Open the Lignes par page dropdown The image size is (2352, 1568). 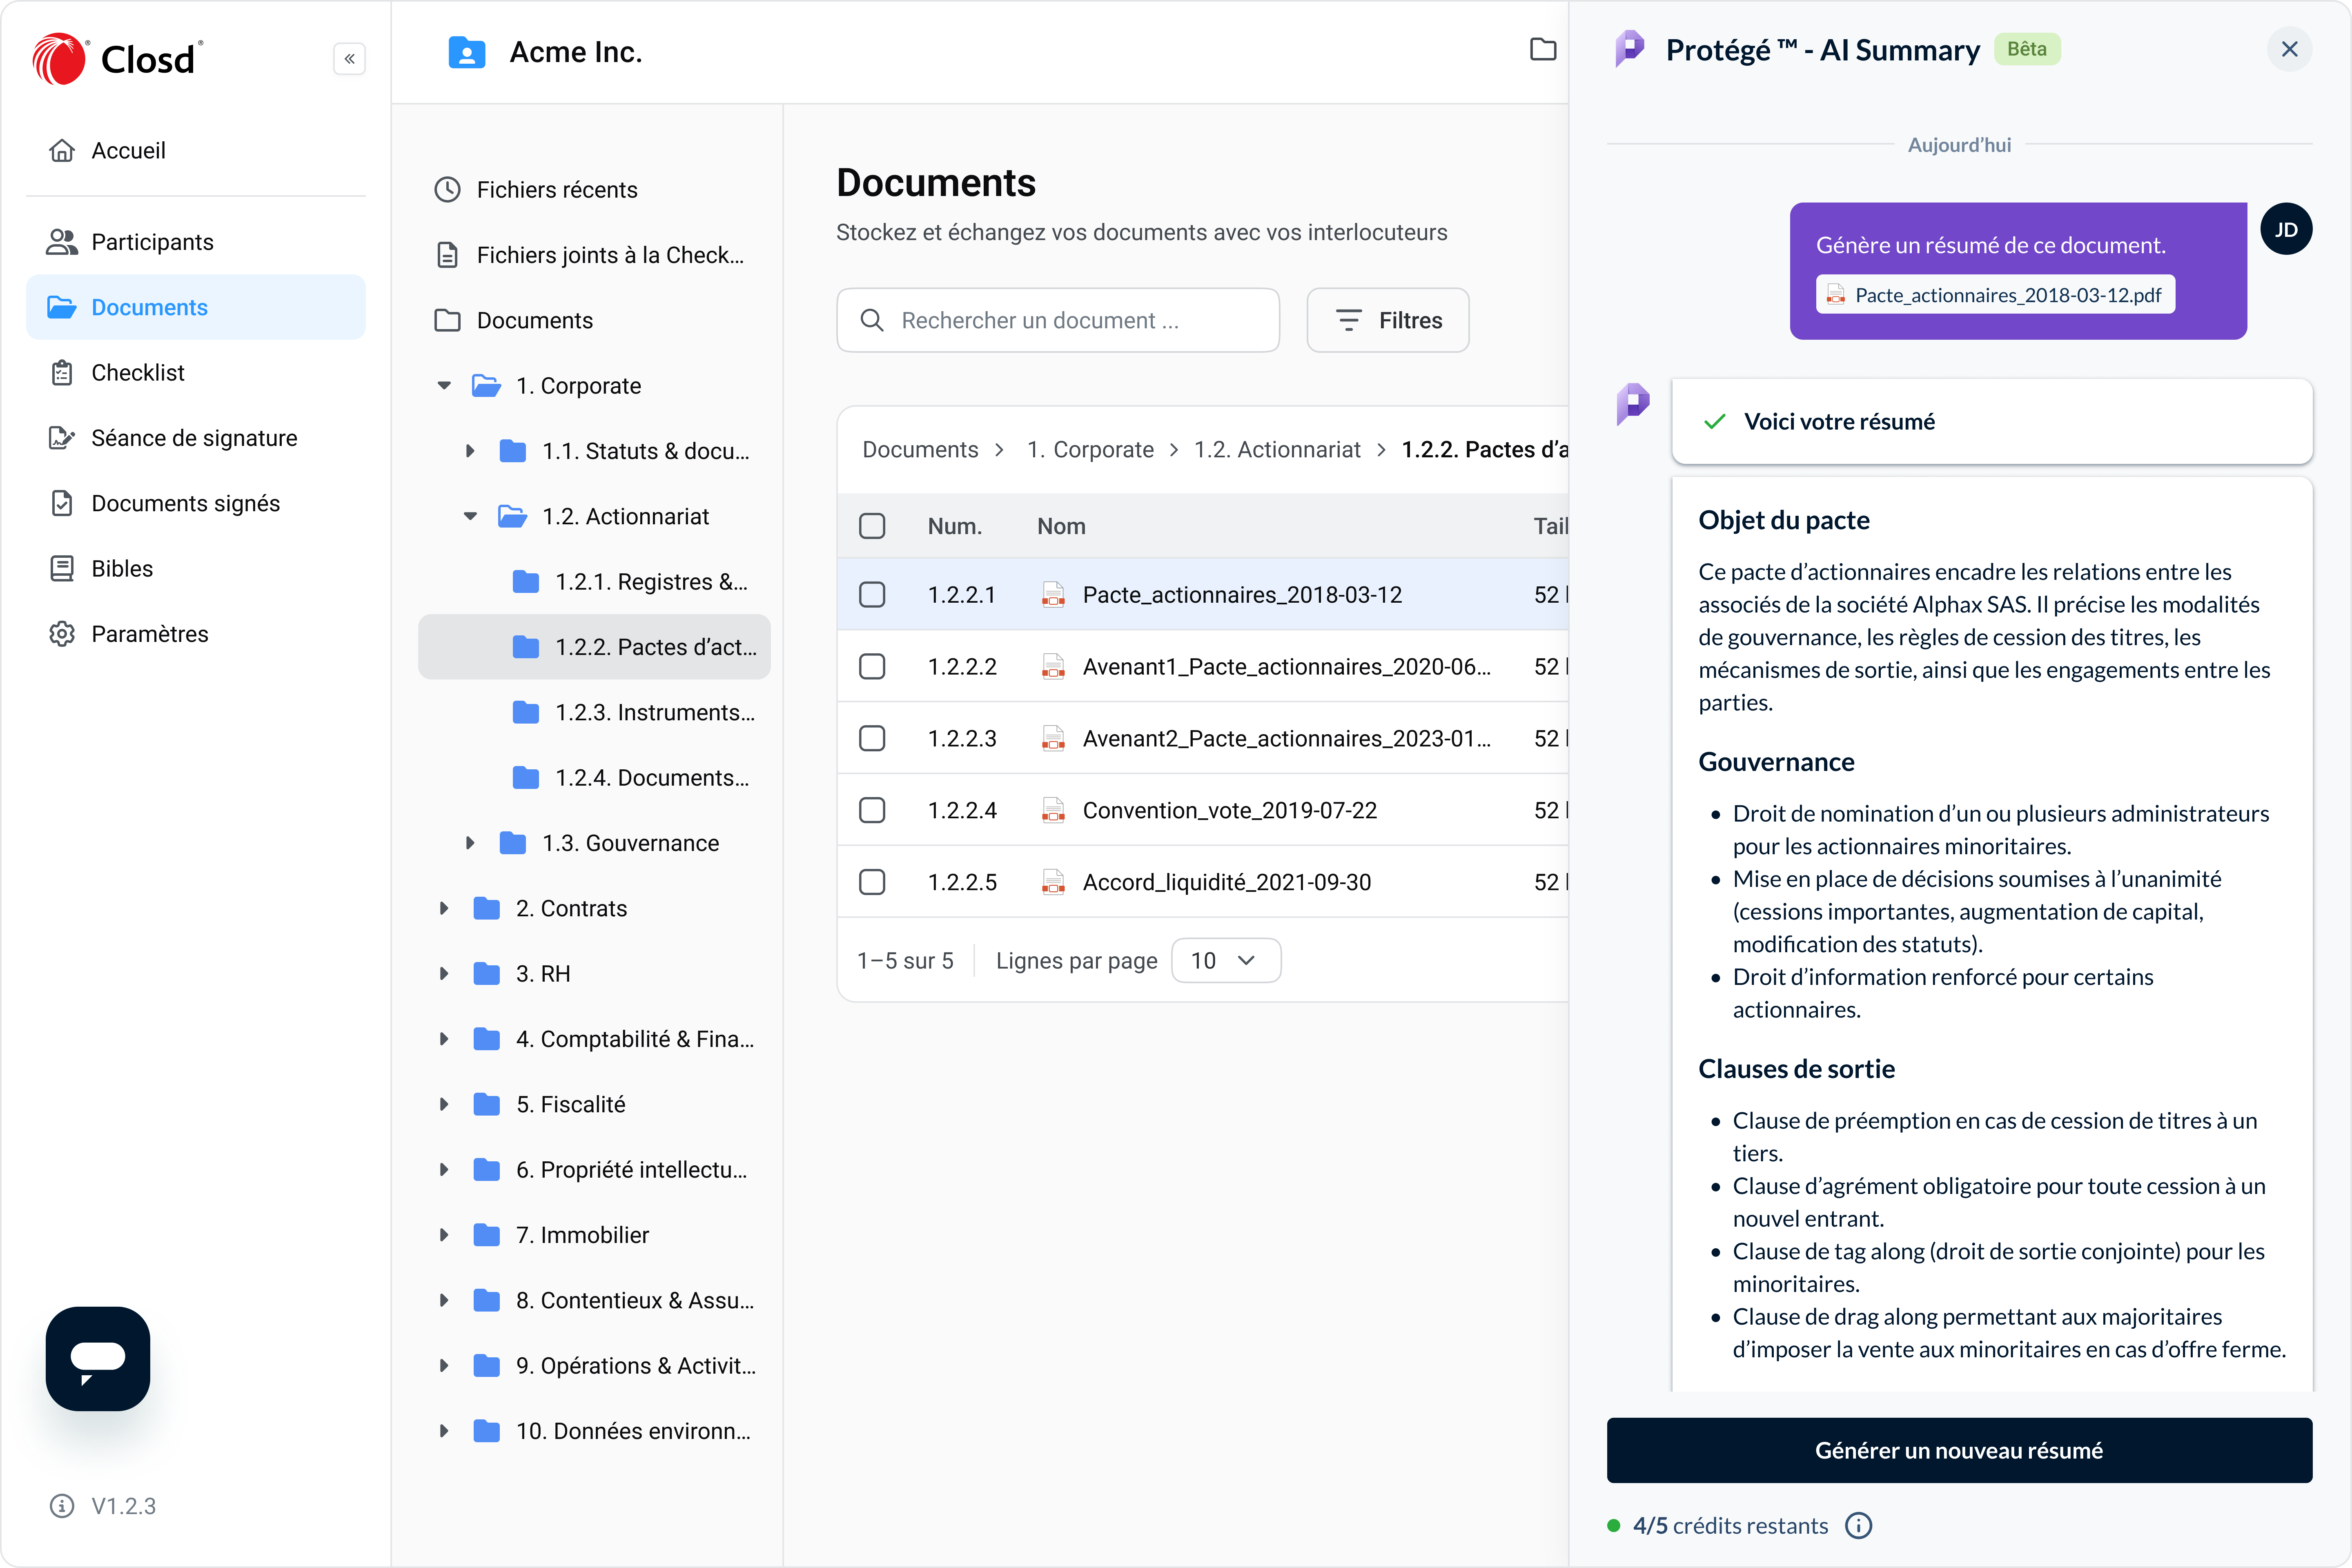pos(1225,961)
